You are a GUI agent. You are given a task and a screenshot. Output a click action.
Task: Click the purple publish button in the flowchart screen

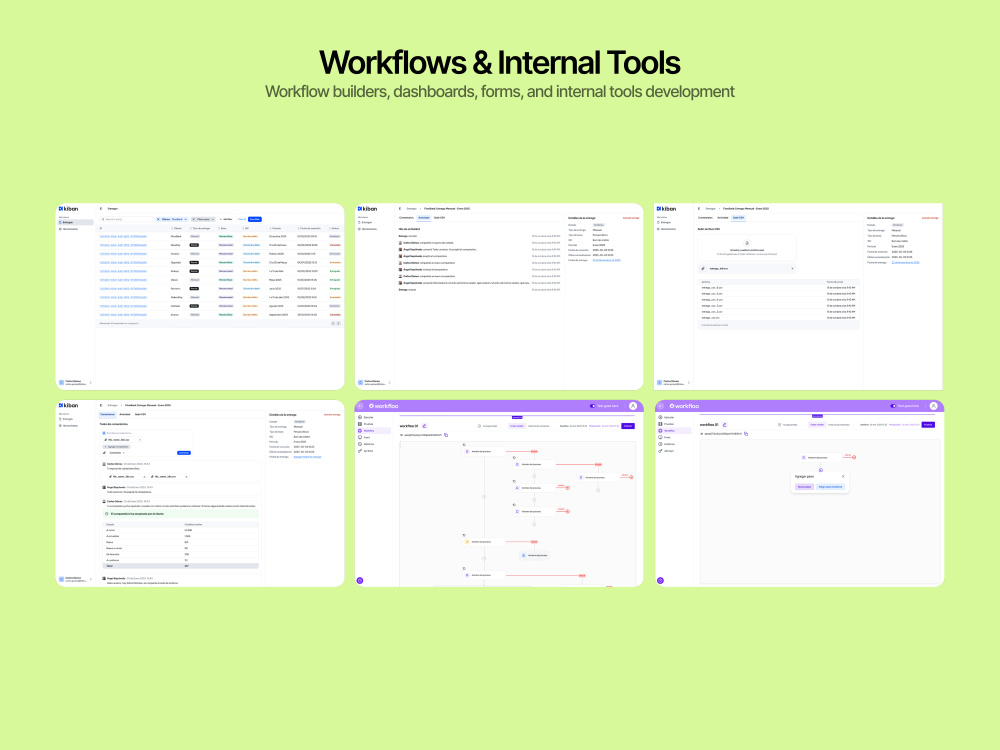pos(628,426)
